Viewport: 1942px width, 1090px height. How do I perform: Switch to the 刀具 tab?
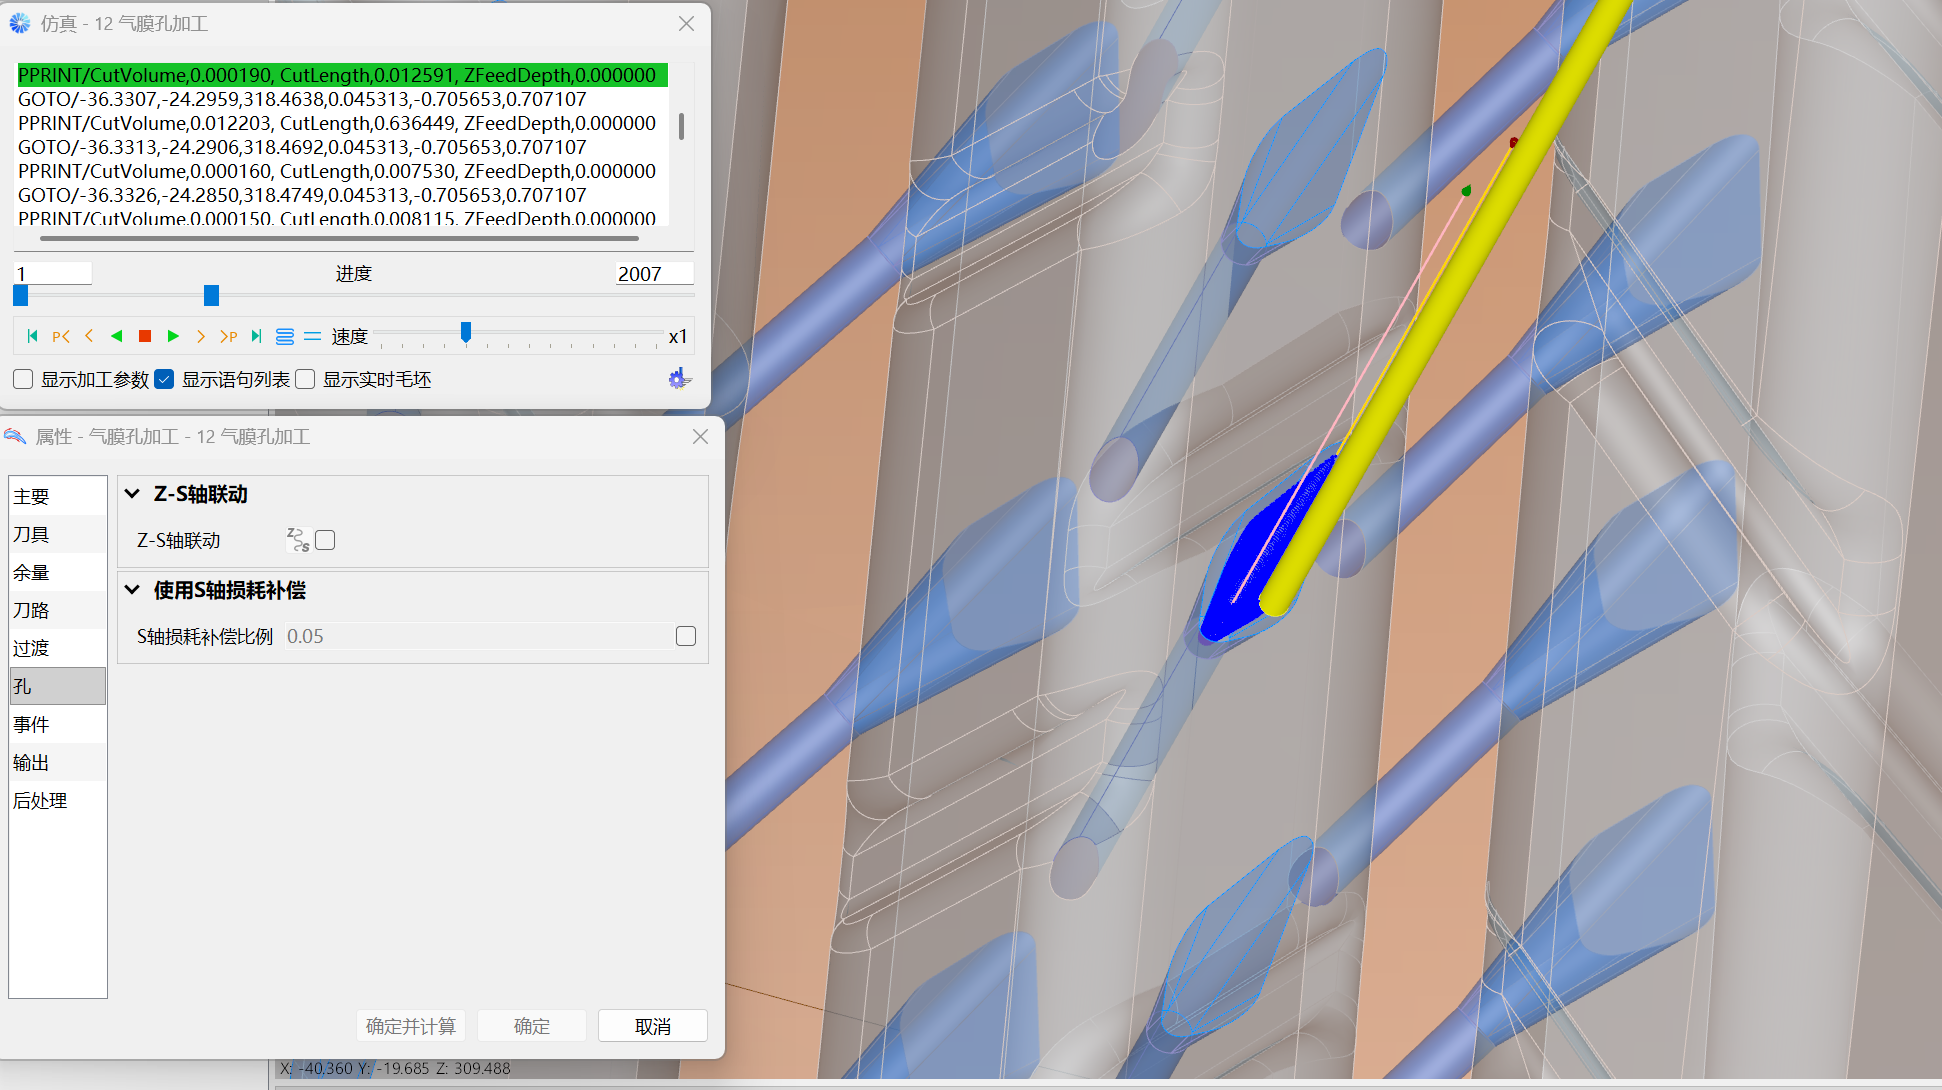[x=32, y=534]
